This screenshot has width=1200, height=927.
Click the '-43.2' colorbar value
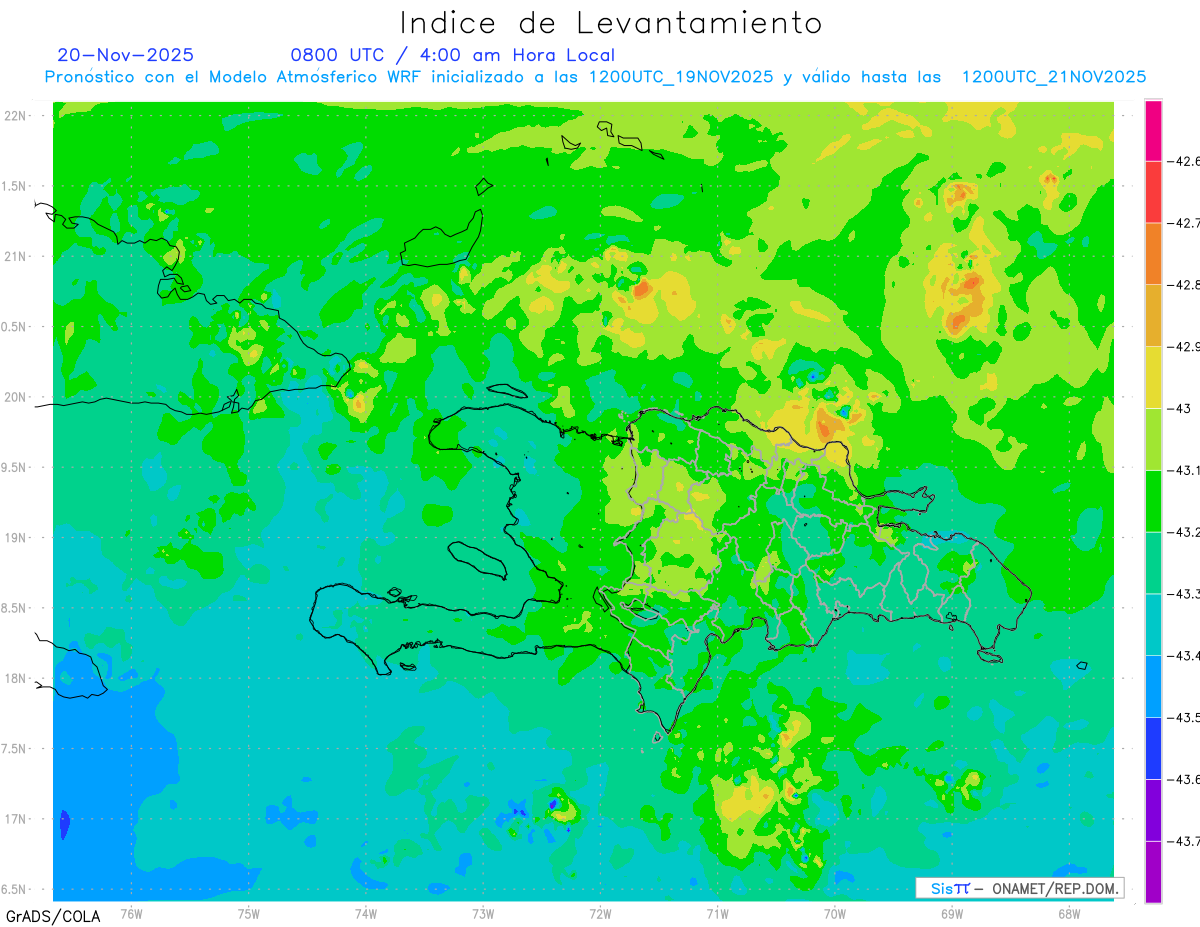1184,532
